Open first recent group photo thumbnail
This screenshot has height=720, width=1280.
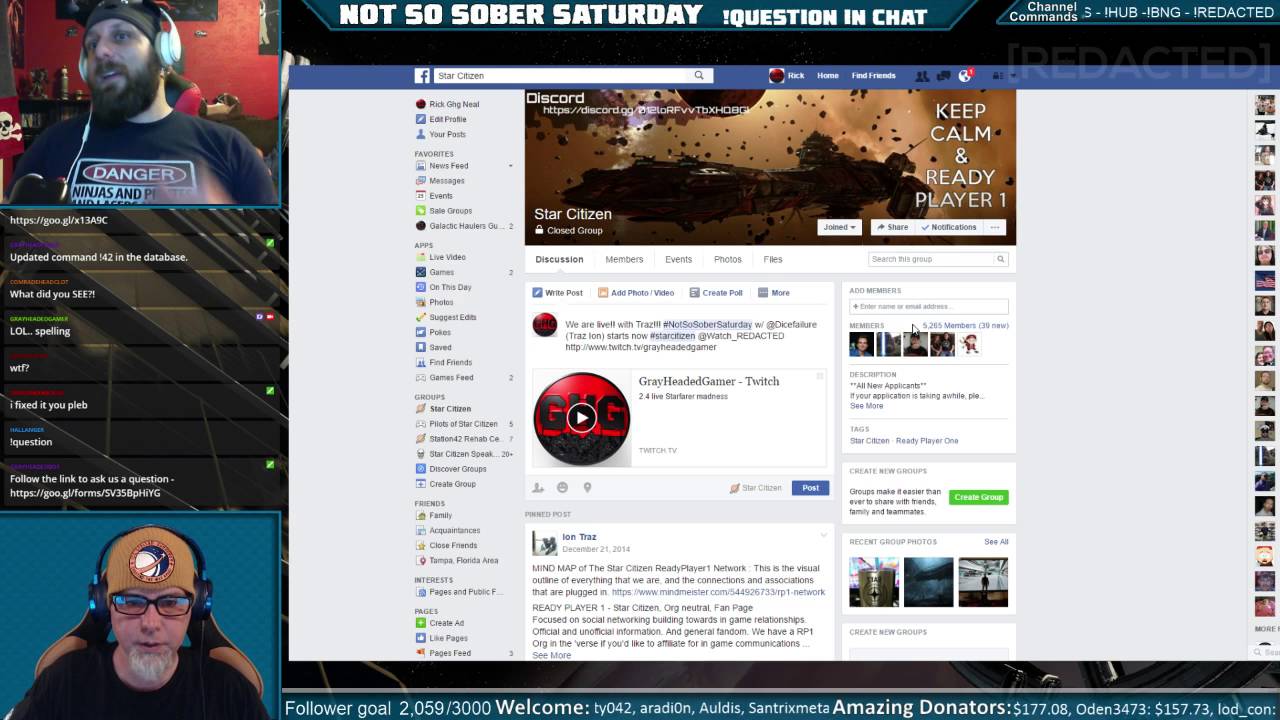pos(874,582)
